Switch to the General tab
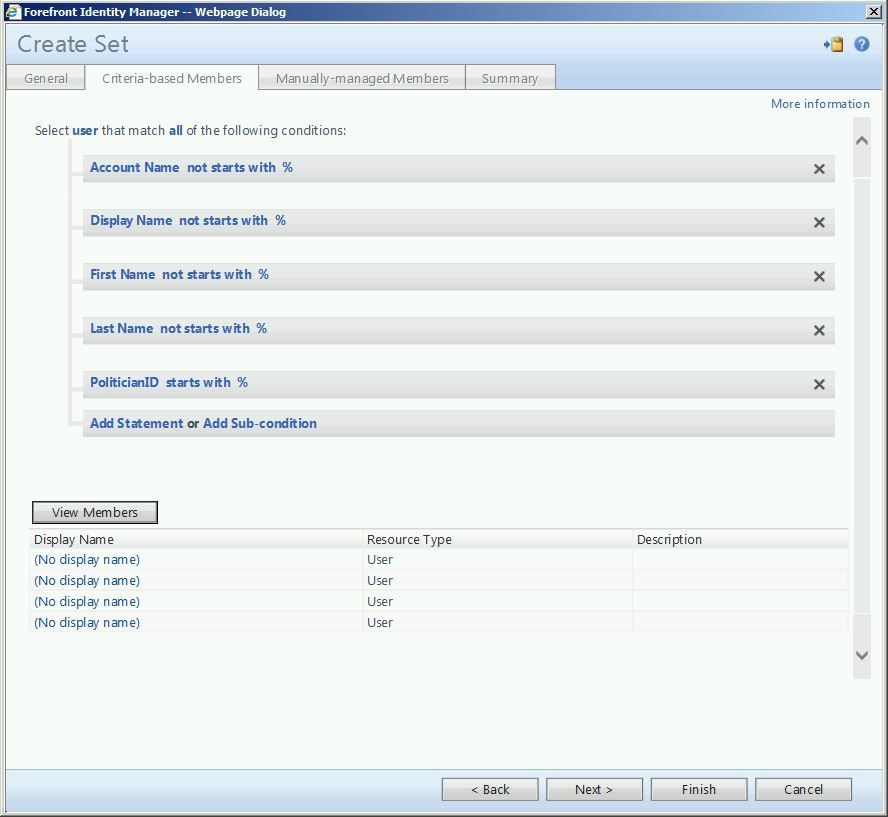Screen dimensions: 888x817 [46, 78]
